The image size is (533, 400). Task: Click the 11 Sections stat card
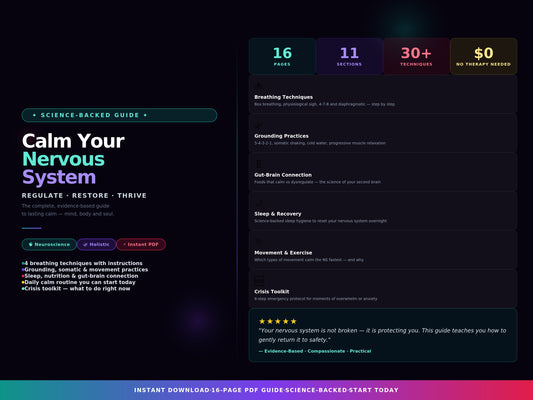click(x=349, y=56)
